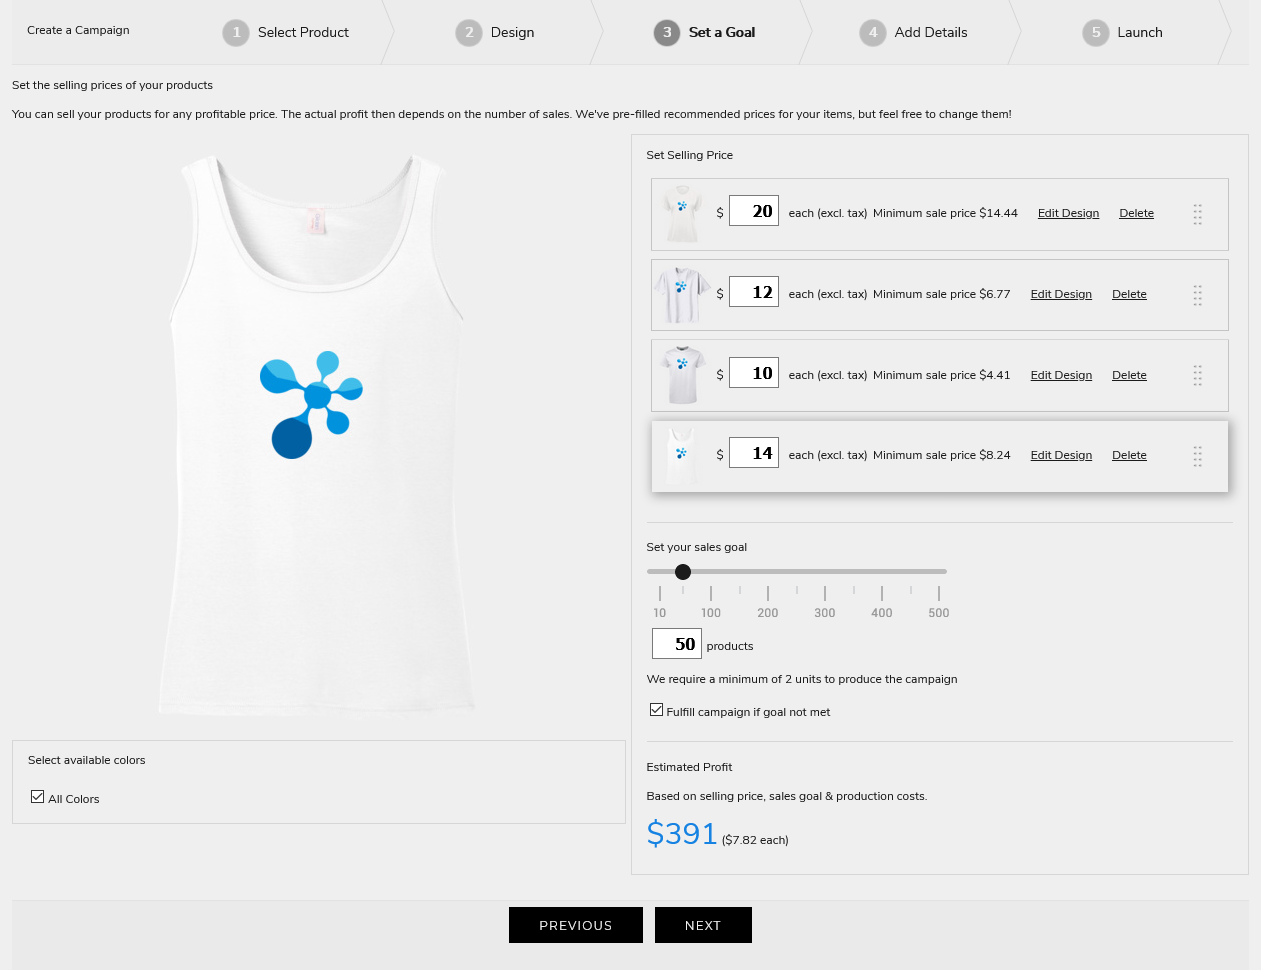
Task: Delete the $12 product
Action: pyautogui.click(x=1129, y=294)
